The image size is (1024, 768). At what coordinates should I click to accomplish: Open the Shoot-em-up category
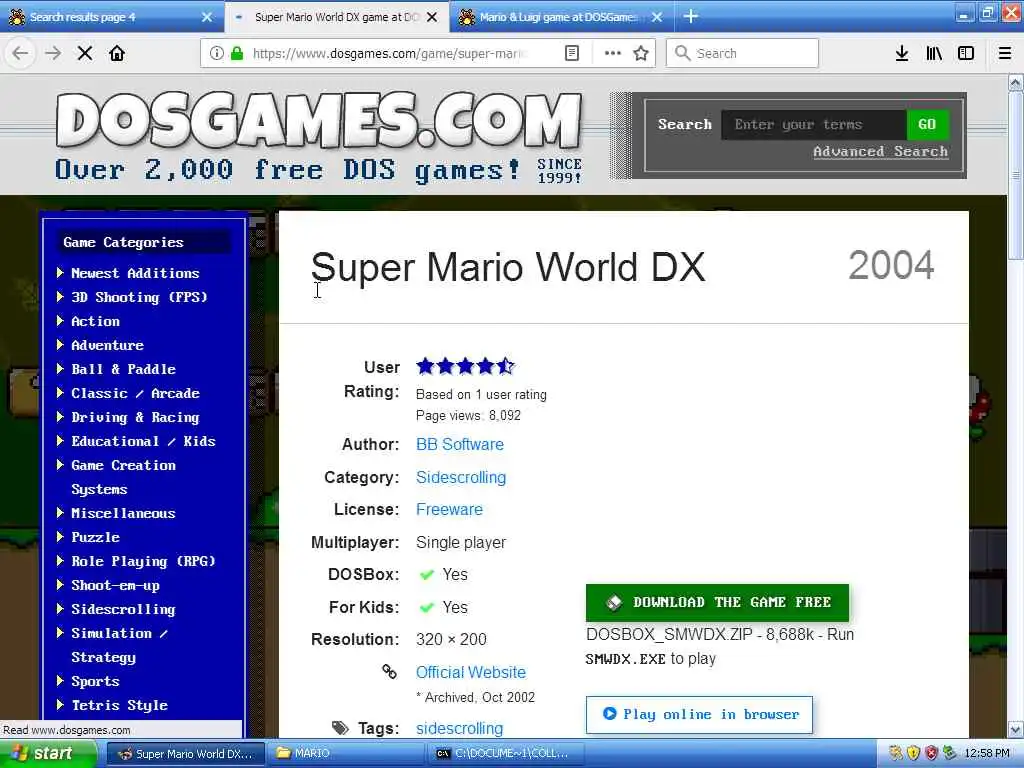click(115, 585)
